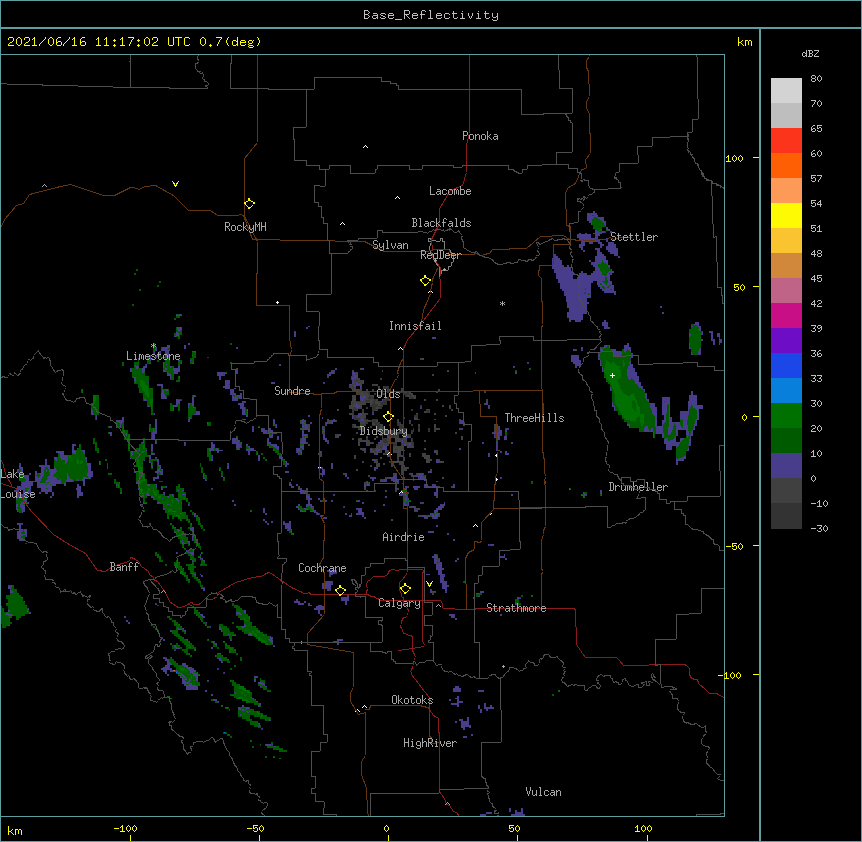The image size is (862, 842).
Task: Select the purple 36-39 dBZ legend swatch
Action: click(x=786, y=341)
